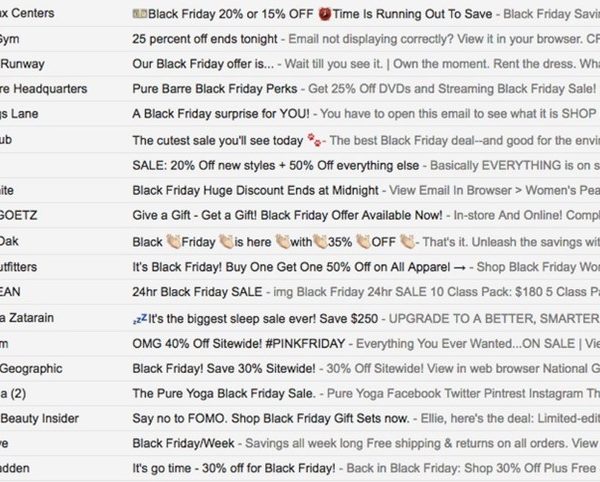This screenshot has width=600, height=482.
Task: Open "Our Black Friday offer is..." email
Action: [x=300, y=64]
